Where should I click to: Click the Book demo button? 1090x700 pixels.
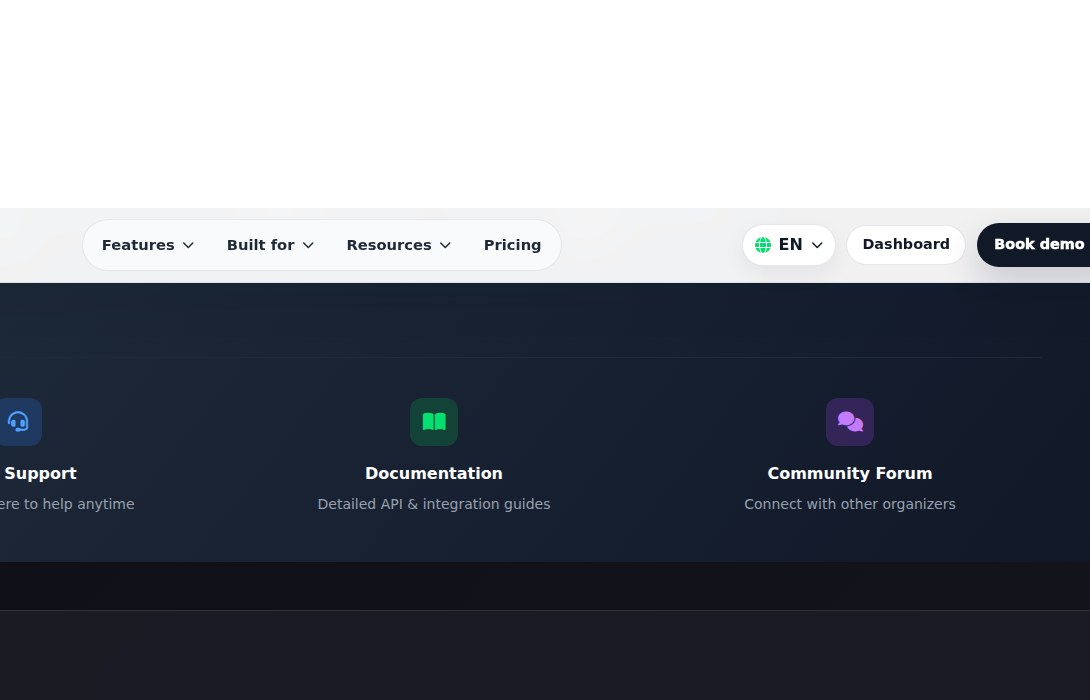tap(1036, 245)
